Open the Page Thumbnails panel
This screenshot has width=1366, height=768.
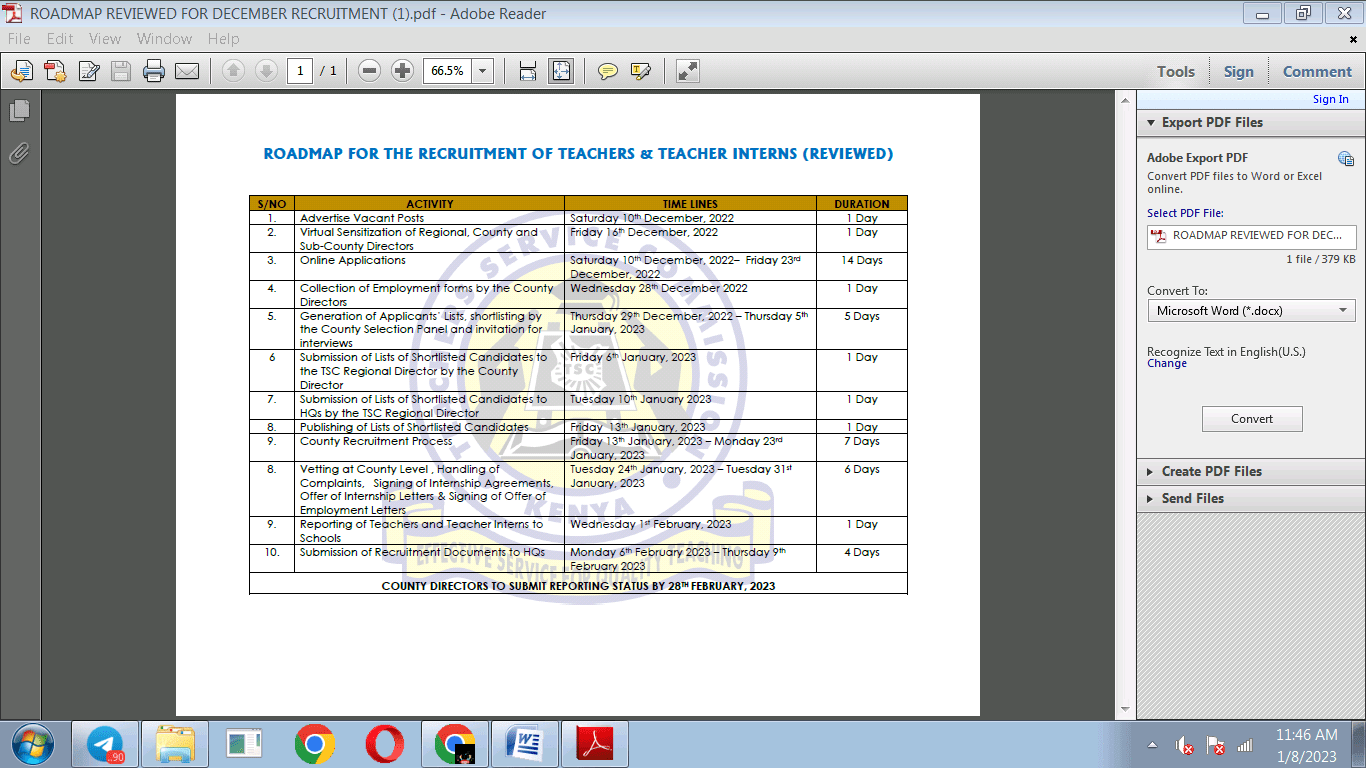(19, 110)
